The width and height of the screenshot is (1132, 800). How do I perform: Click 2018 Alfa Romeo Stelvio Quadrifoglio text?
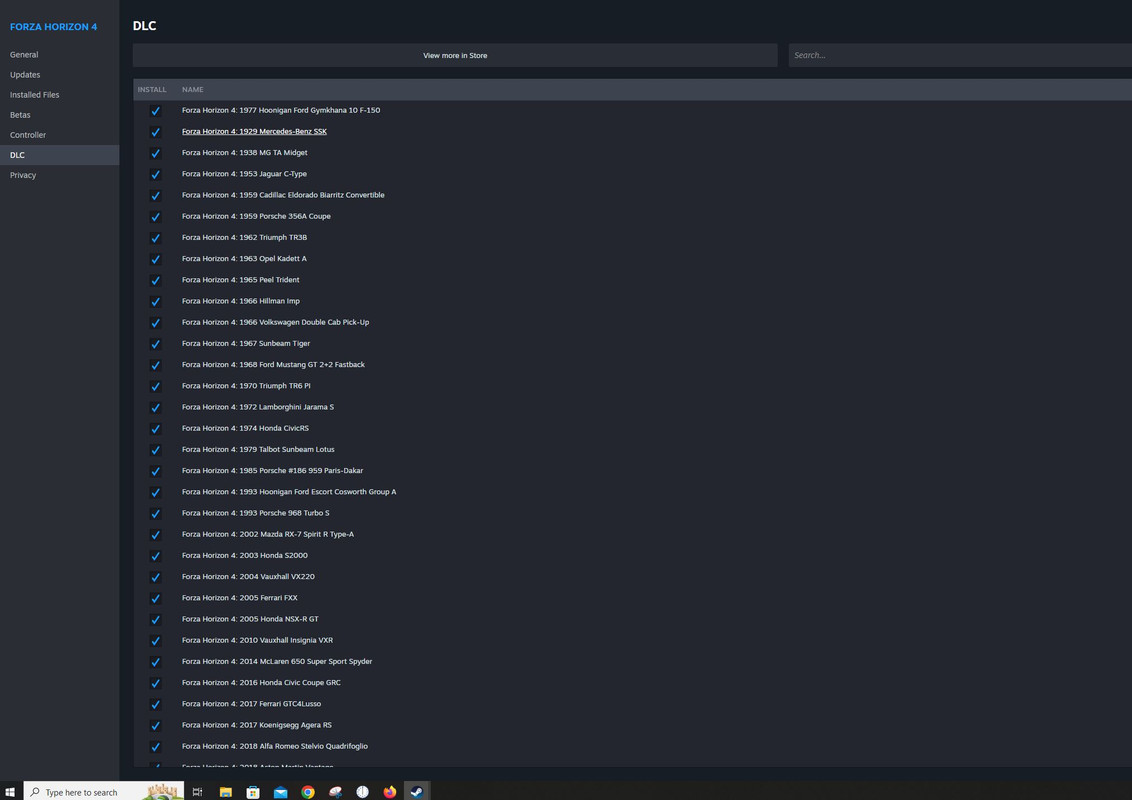[274, 746]
